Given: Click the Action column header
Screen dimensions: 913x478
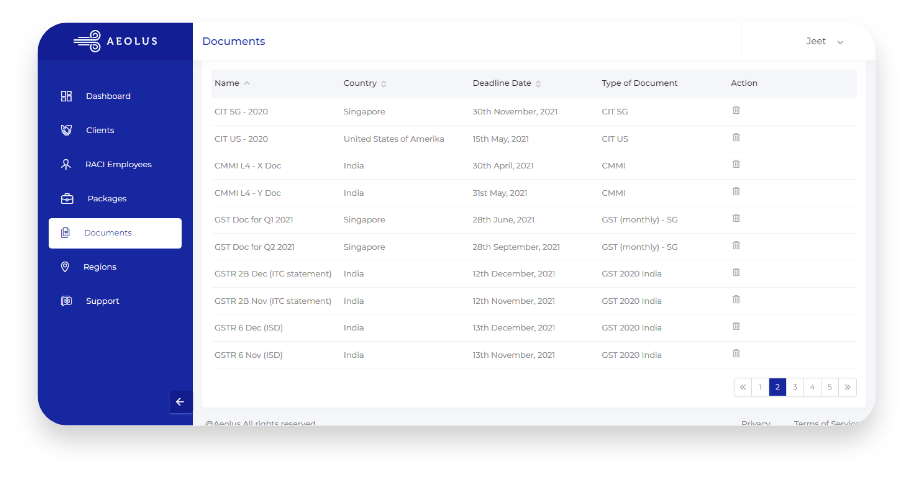Looking at the screenshot, I should (744, 83).
